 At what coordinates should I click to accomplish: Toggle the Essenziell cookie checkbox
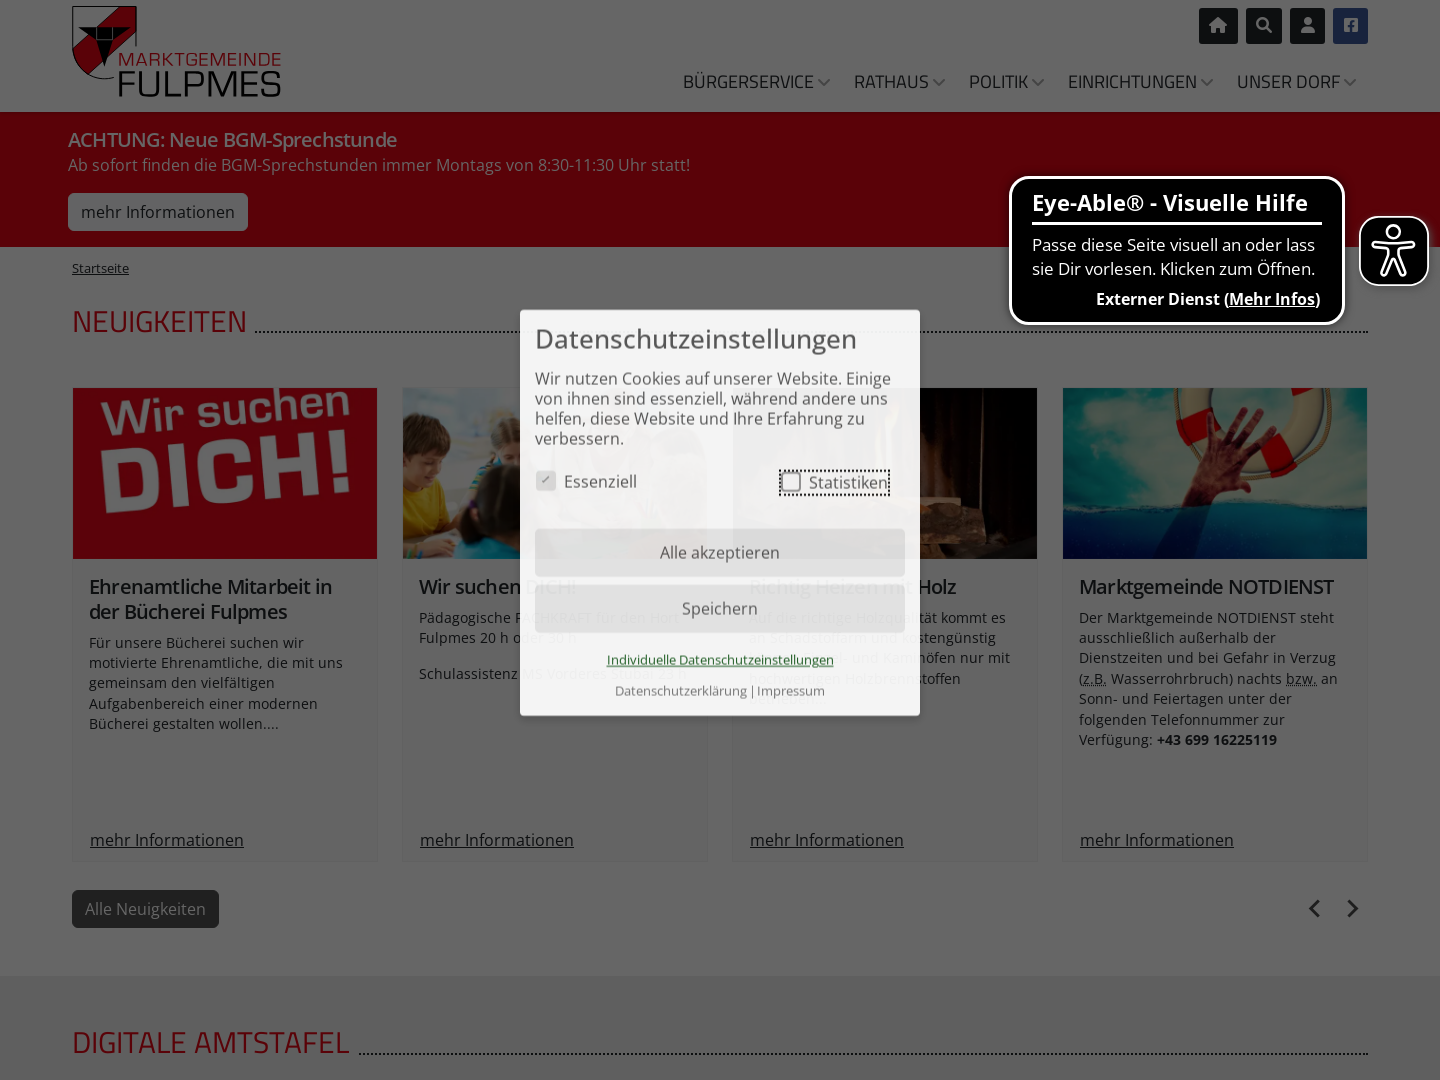point(546,481)
